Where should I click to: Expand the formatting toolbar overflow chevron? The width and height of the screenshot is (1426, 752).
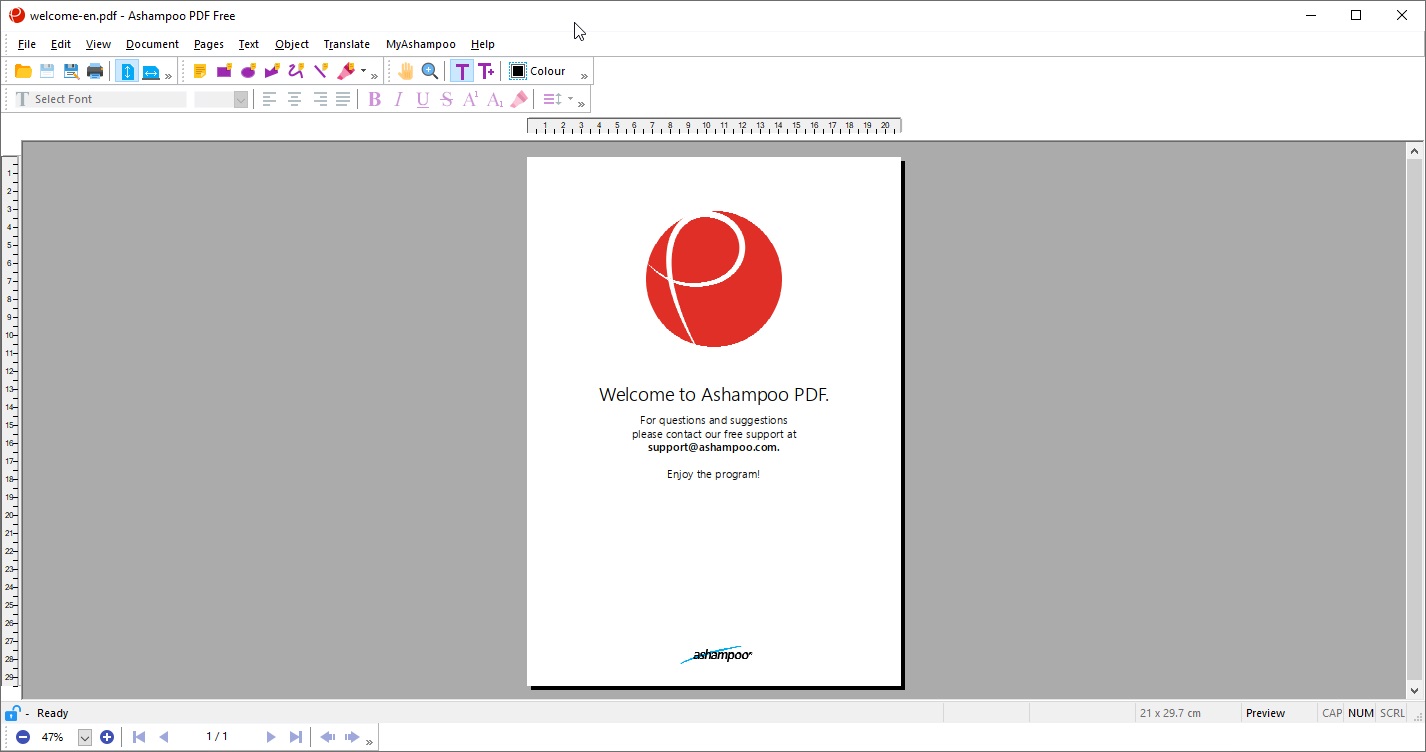pos(582,104)
